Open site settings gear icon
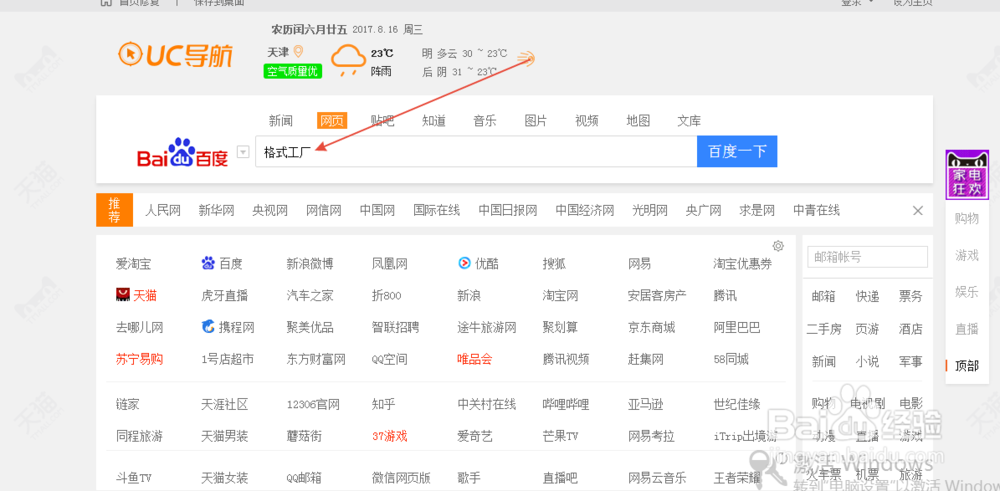 [x=778, y=246]
